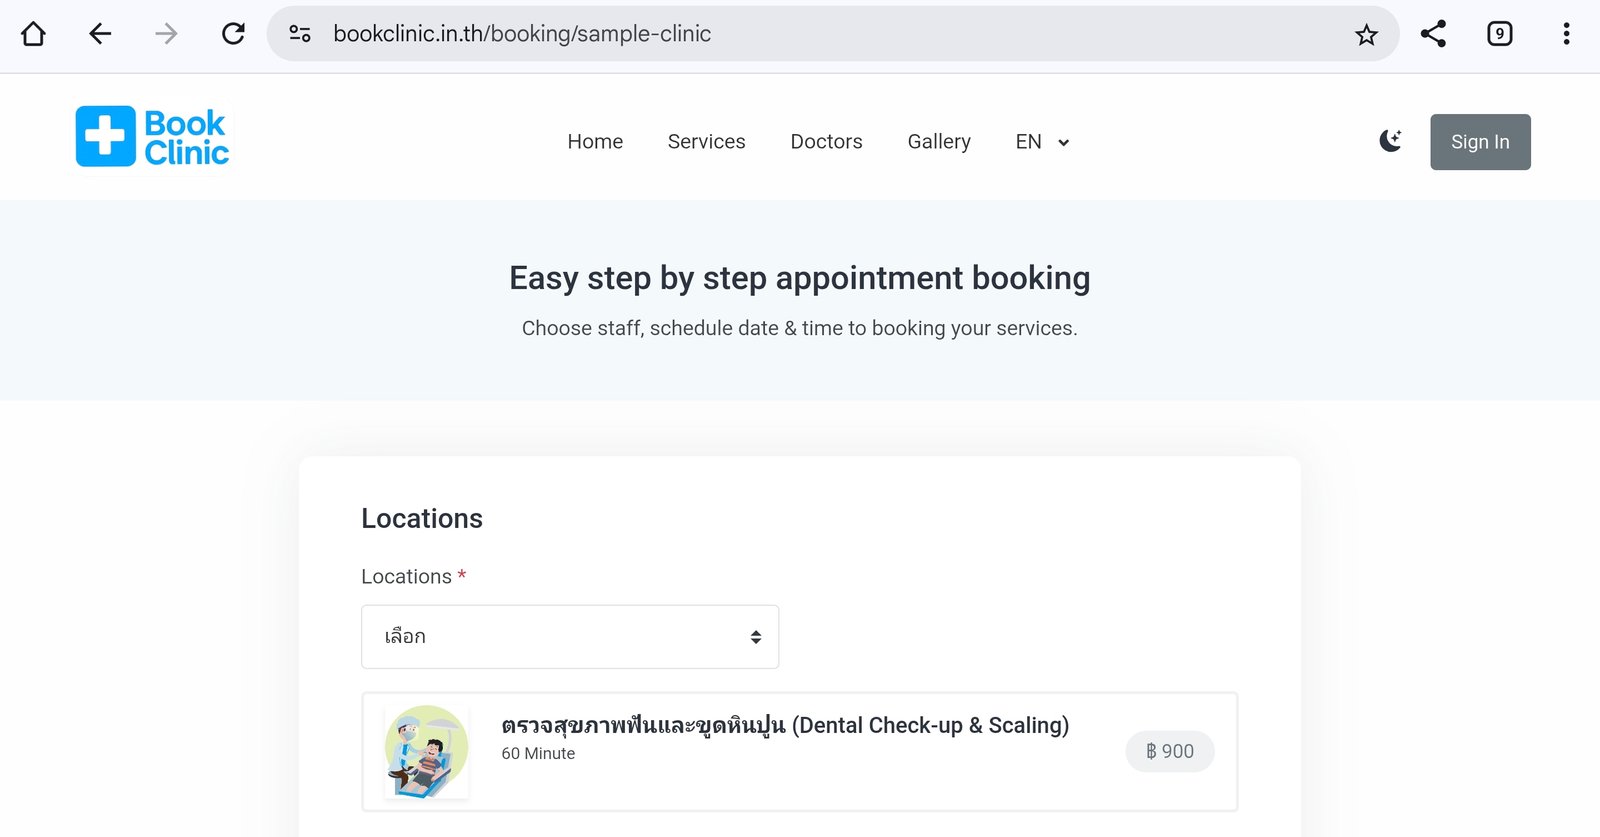1600x837 pixels.
Task: Open the browser three-dot menu
Action: click(1566, 34)
